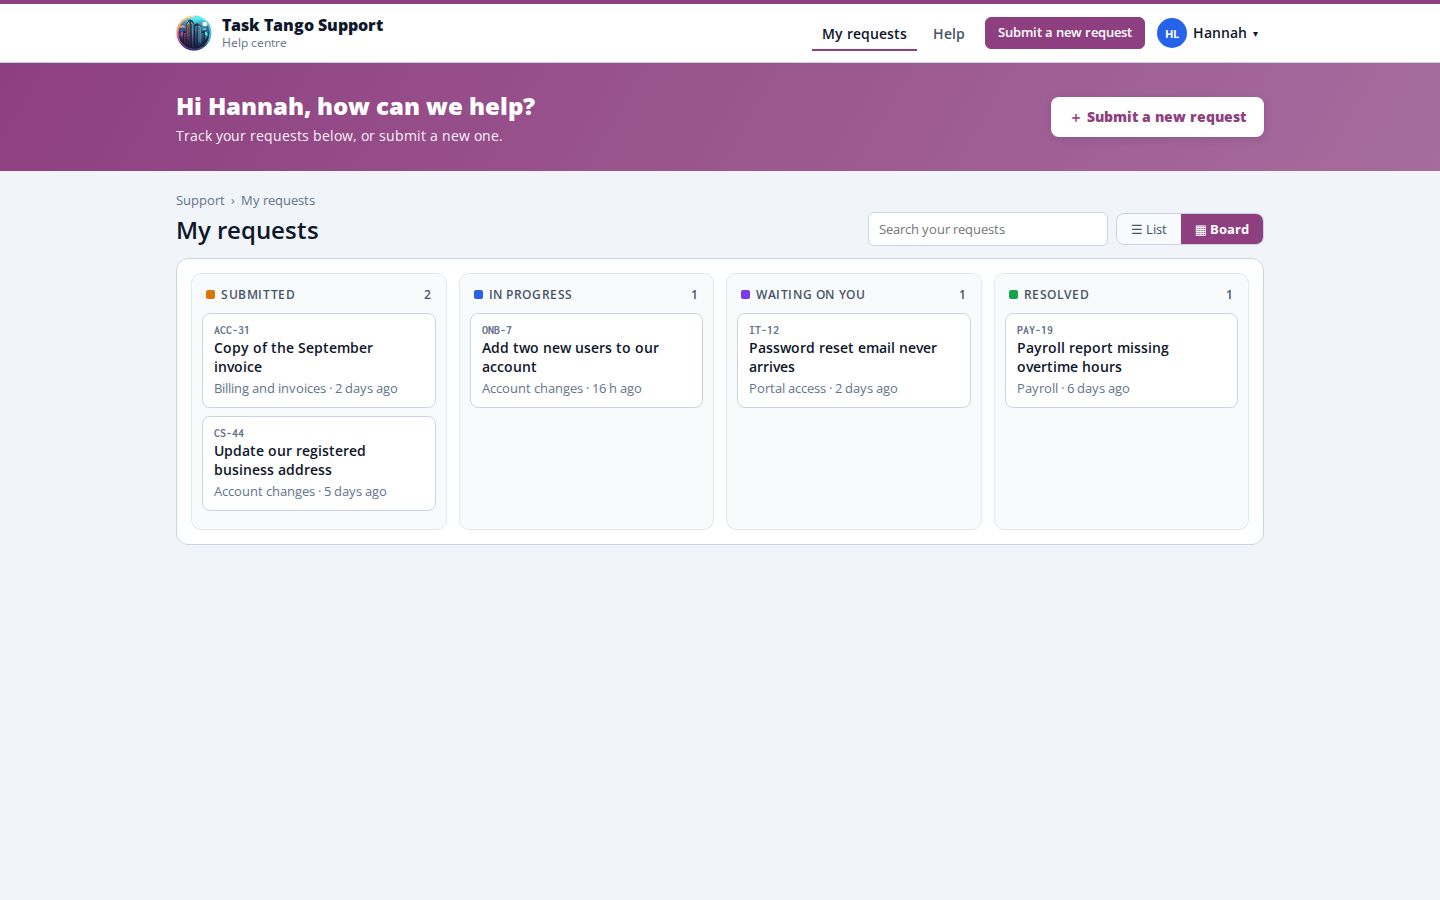Open the ONB-7 add two users card
1440x900 pixels.
[x=586, y=360]
